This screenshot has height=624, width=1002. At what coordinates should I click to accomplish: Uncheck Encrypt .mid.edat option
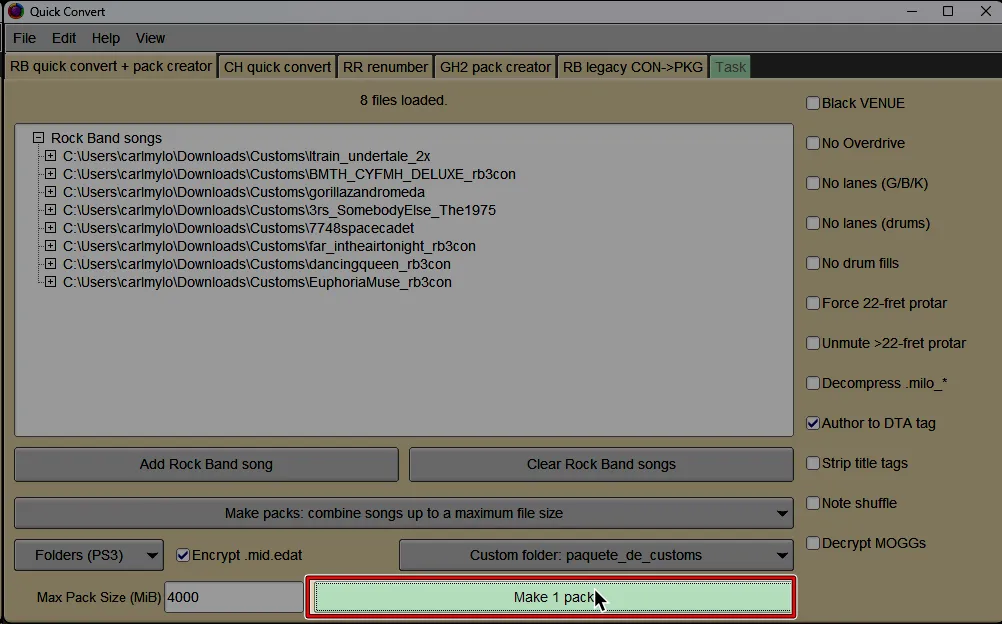point(183,555)
